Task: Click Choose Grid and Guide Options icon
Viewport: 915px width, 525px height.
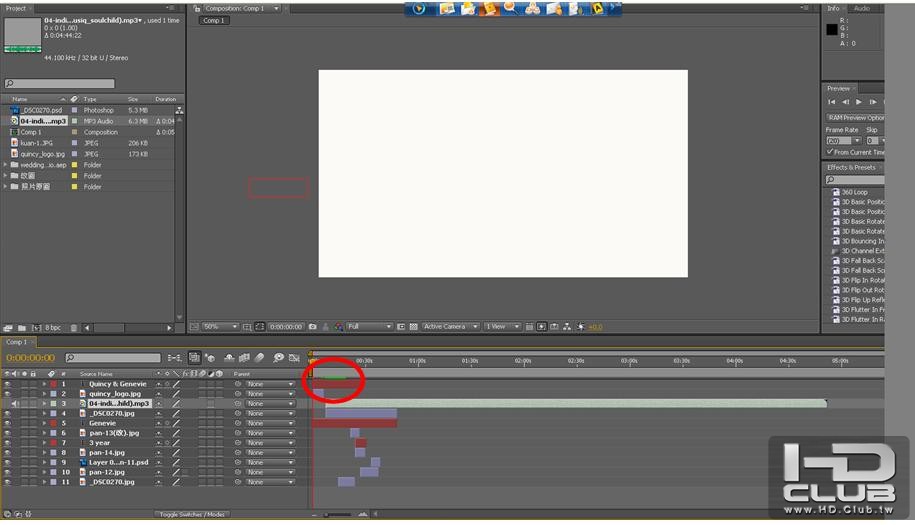Action: click(247, 327)
